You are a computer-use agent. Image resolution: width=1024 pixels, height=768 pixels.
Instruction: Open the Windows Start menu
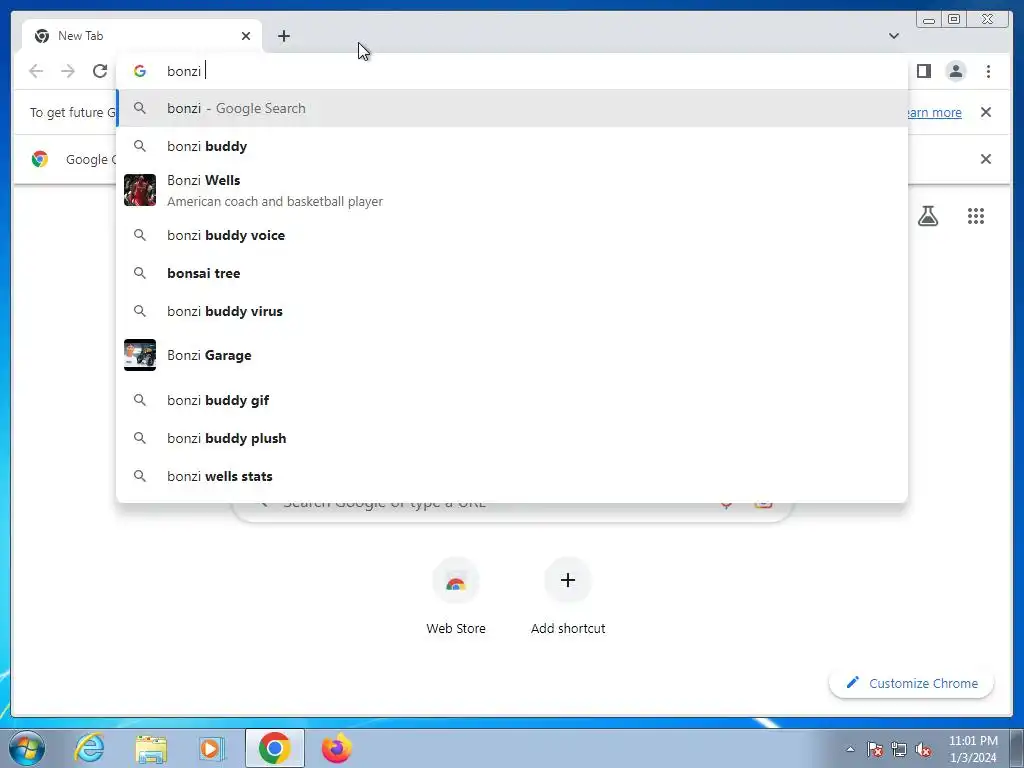coord(27,748)
